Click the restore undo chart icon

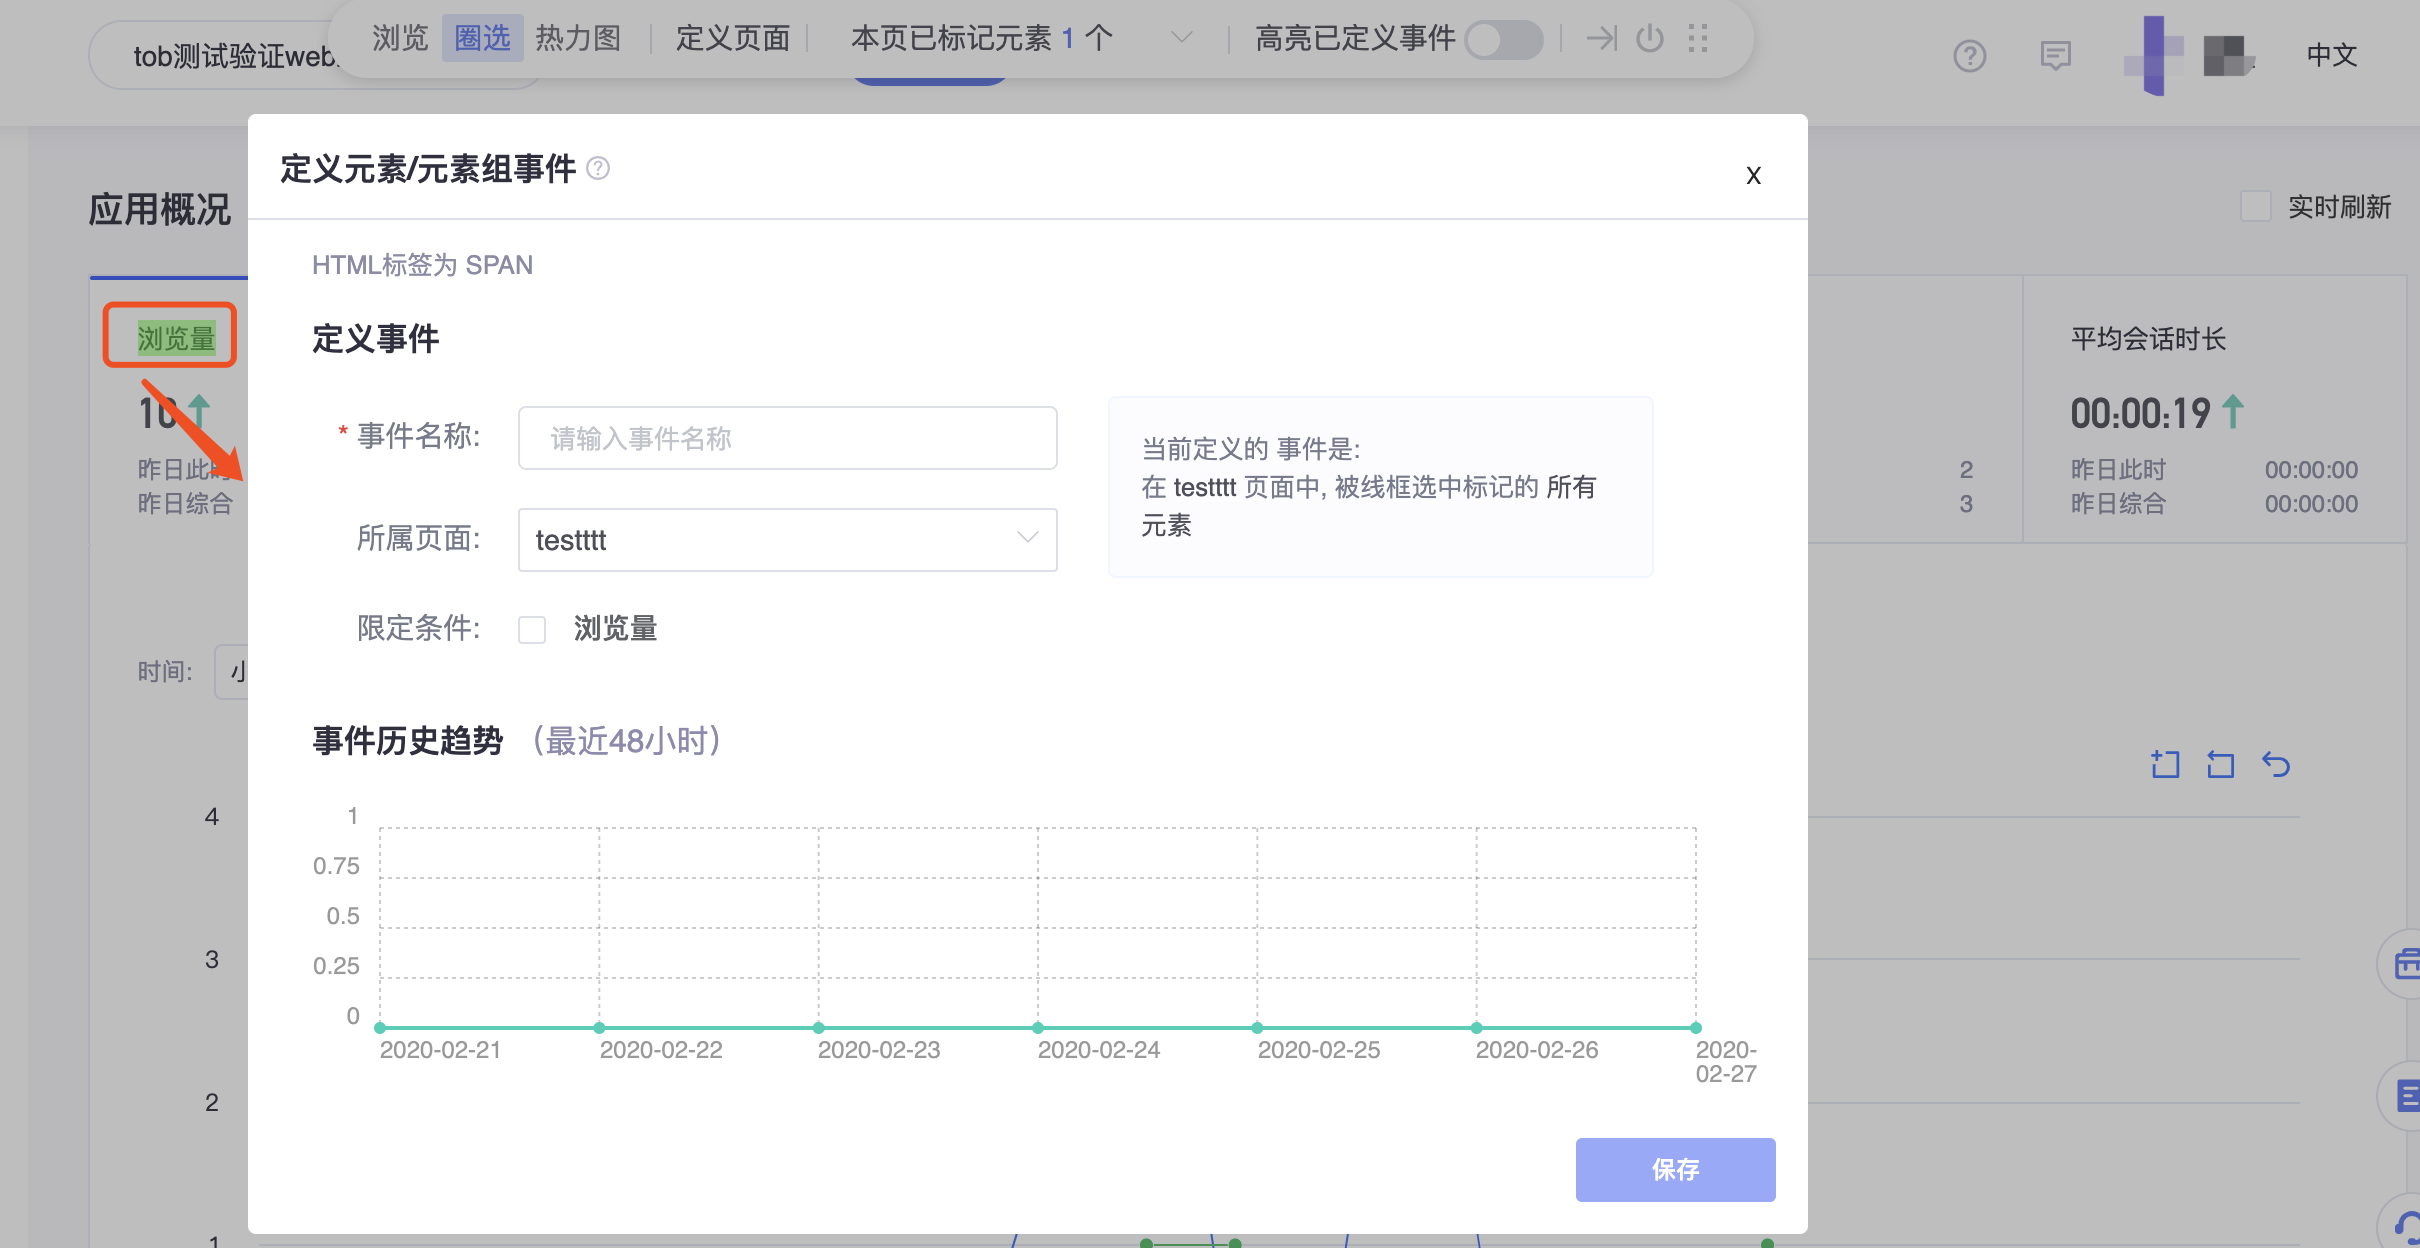tap(2276, 765)
